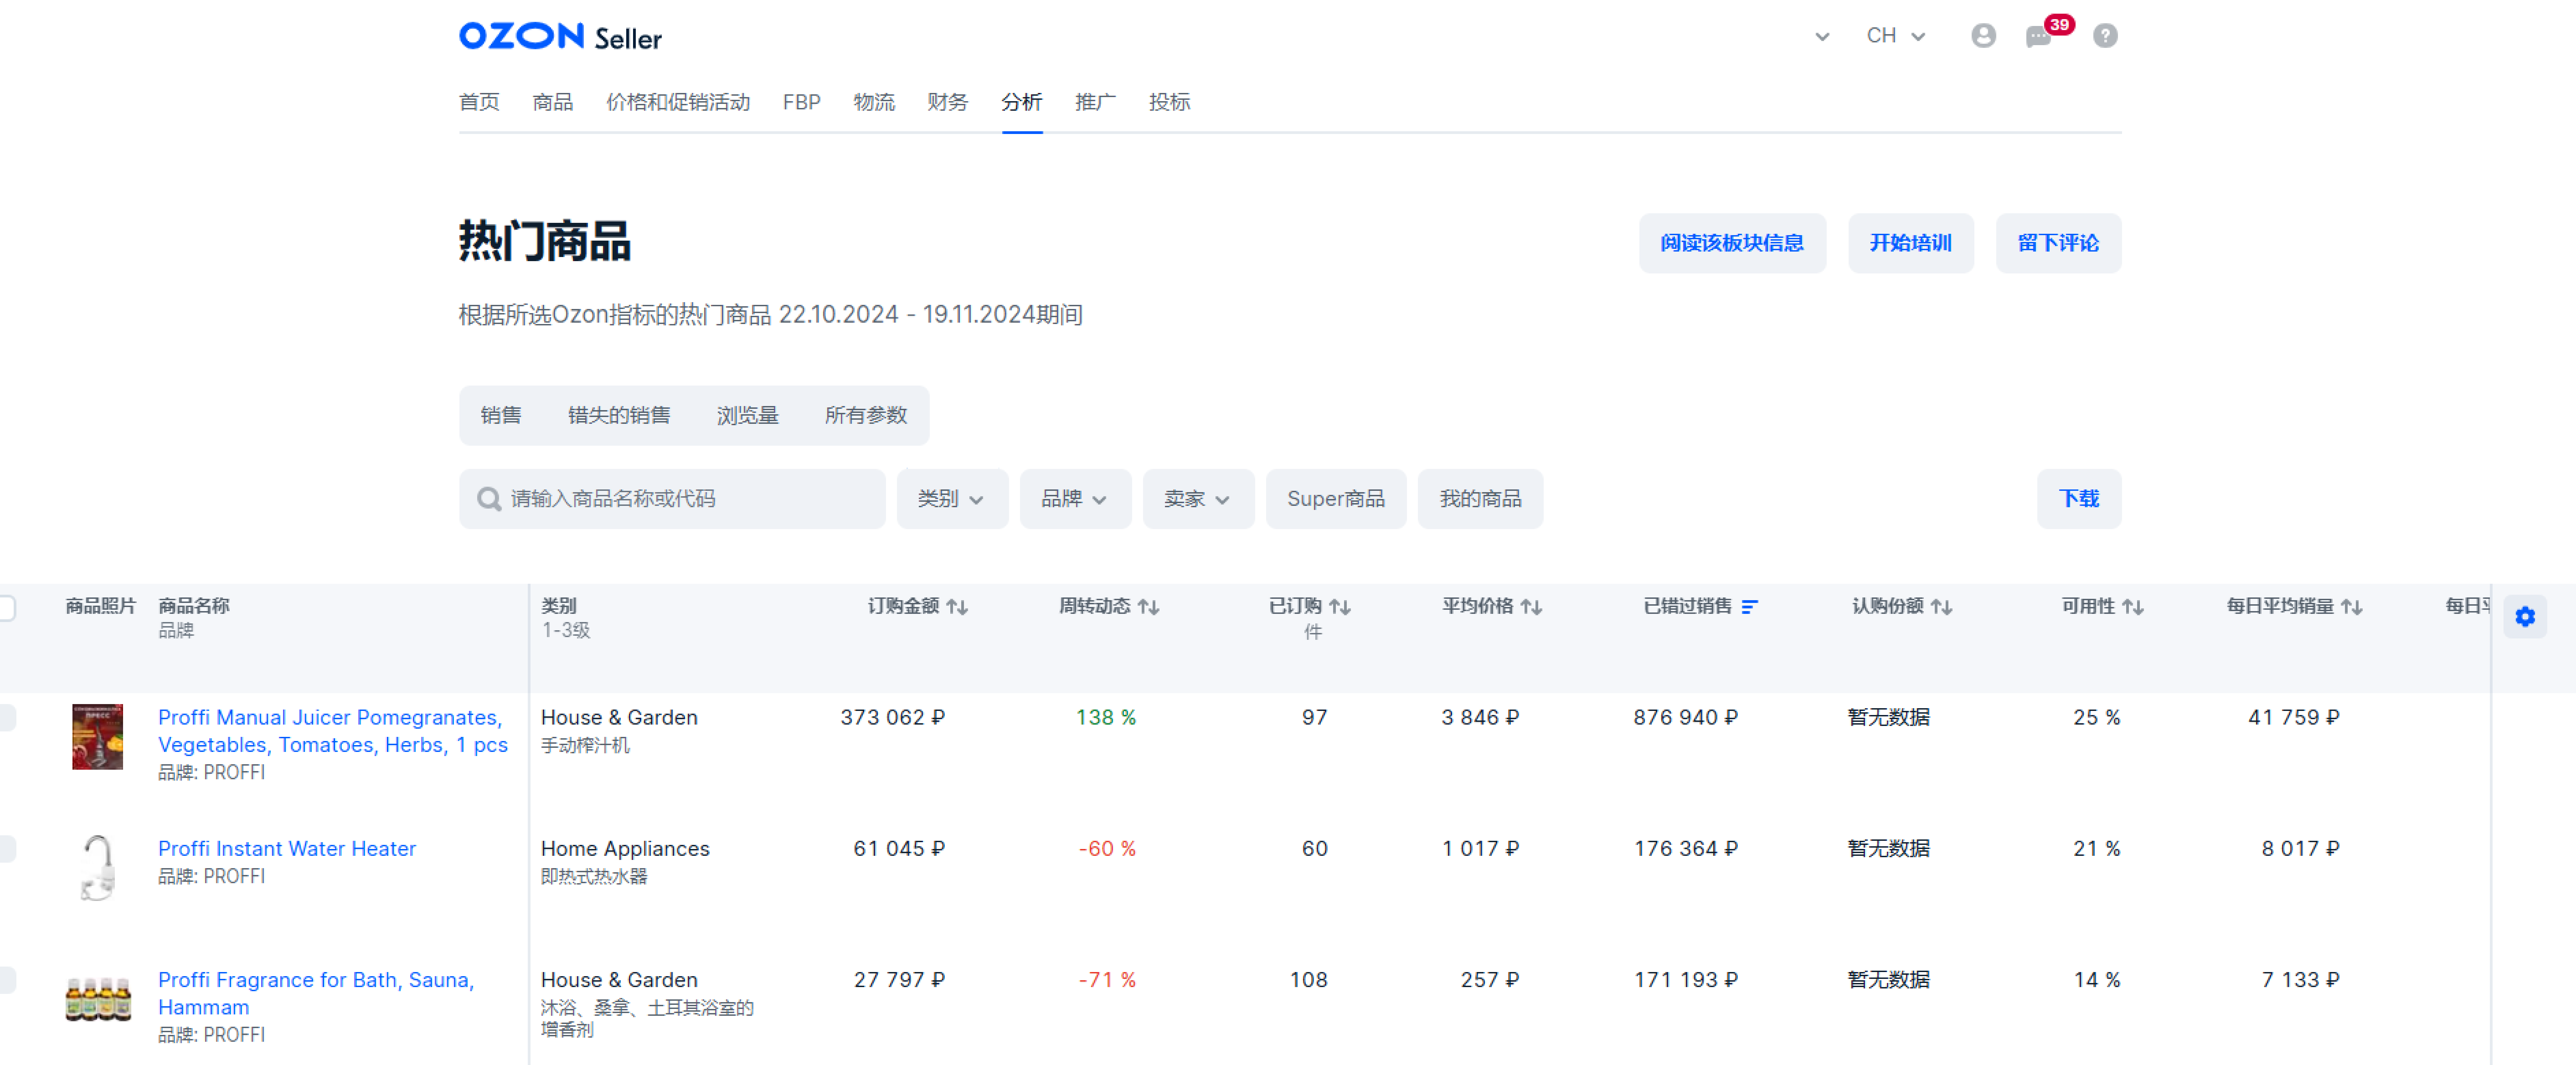Expand the 卖家 dropdown filter
2576x1065 pixels.
pyautogui.click(x=1194, y=498)
